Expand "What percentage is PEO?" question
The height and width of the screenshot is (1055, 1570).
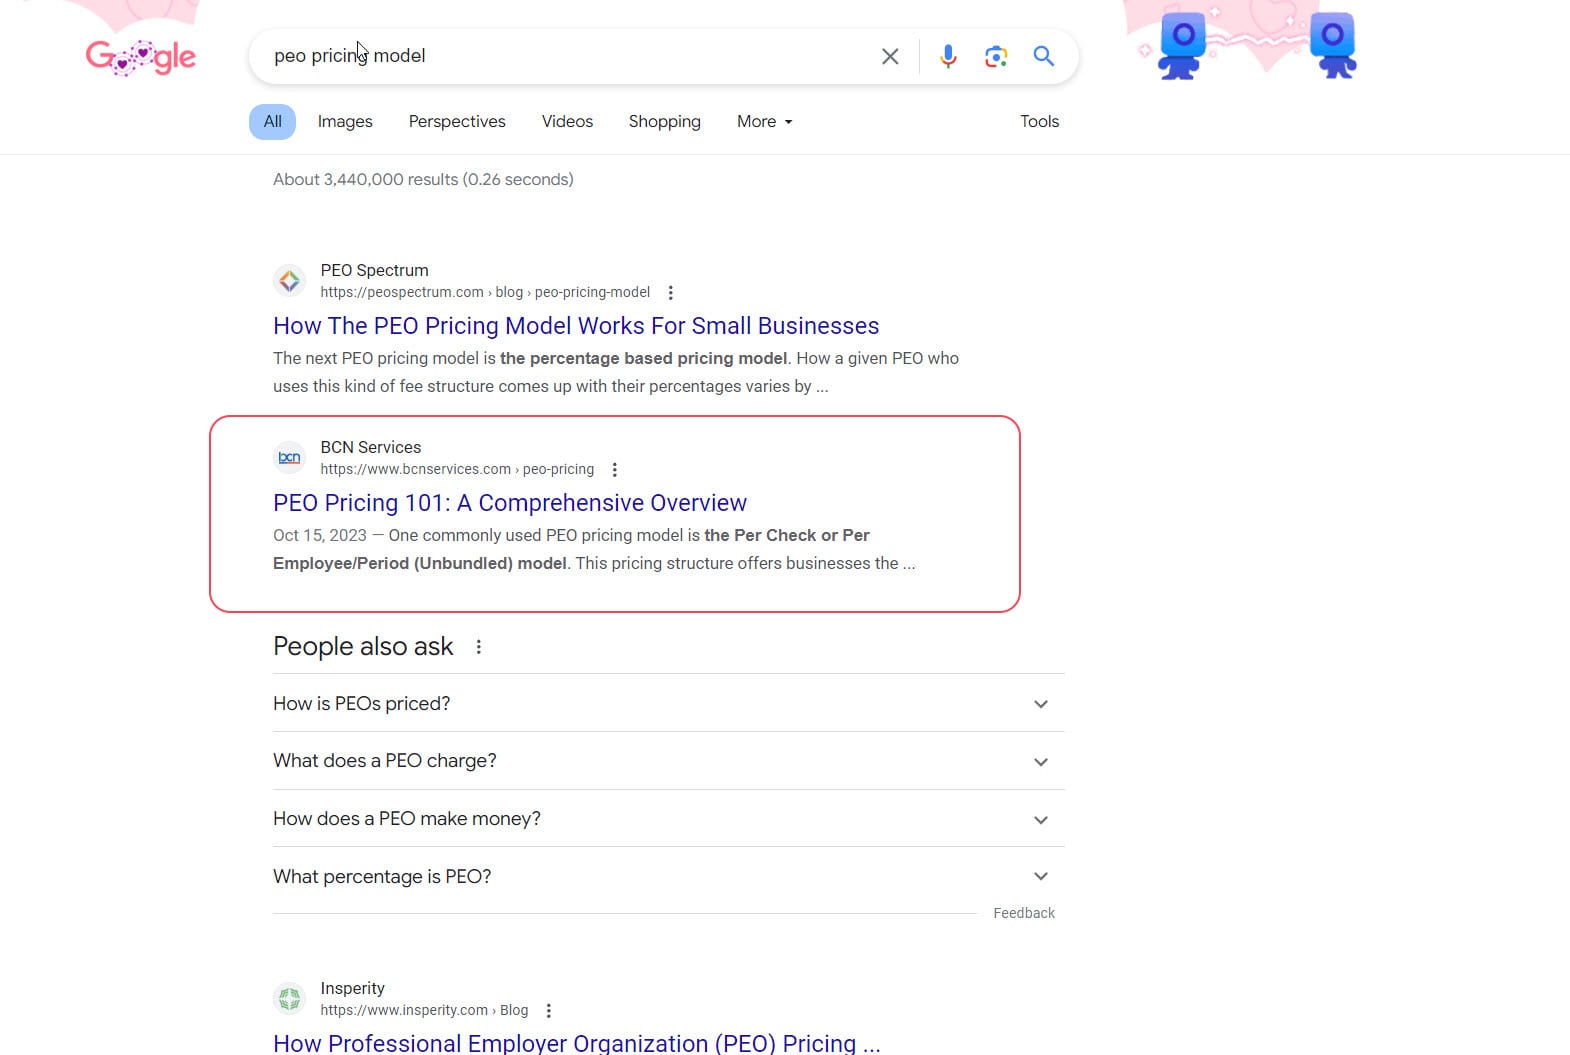pos(1040,877)
